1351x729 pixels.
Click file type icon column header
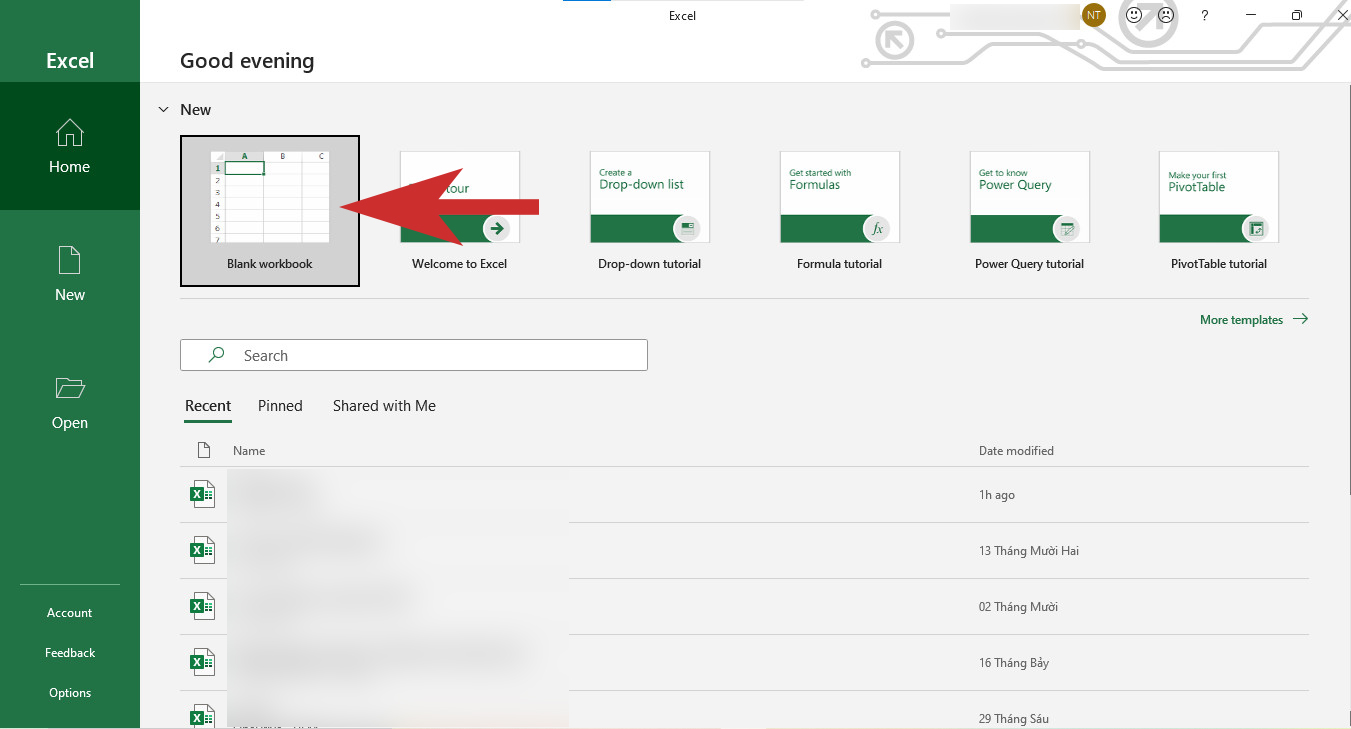pyautogui.click(x=203, y=451)
